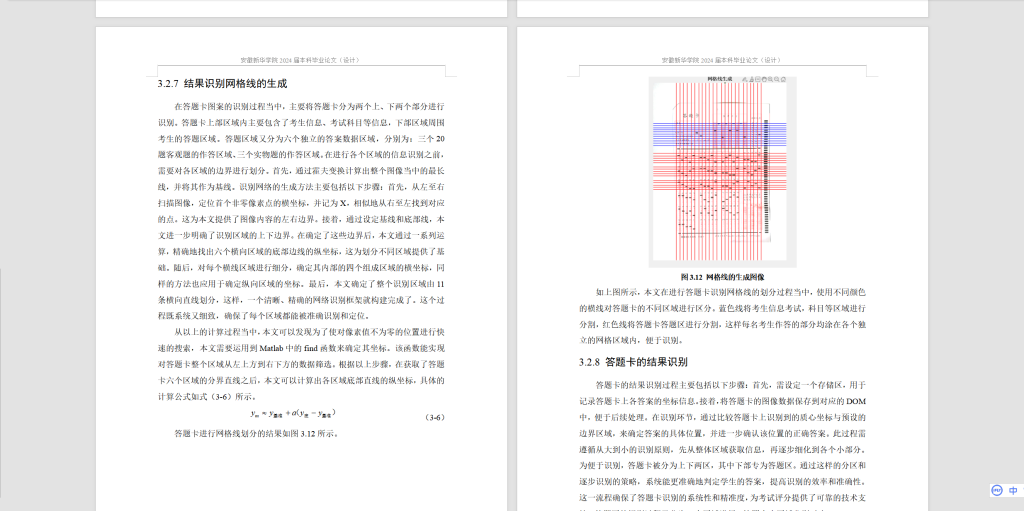Click right page header 安徽新华学院 2024 届本科毕业论文

721,60
